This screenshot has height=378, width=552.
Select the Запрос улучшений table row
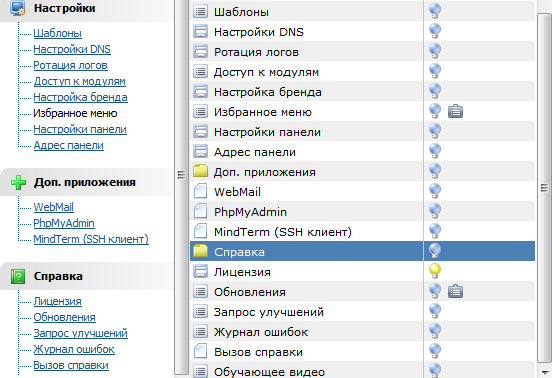pos(362,311)
